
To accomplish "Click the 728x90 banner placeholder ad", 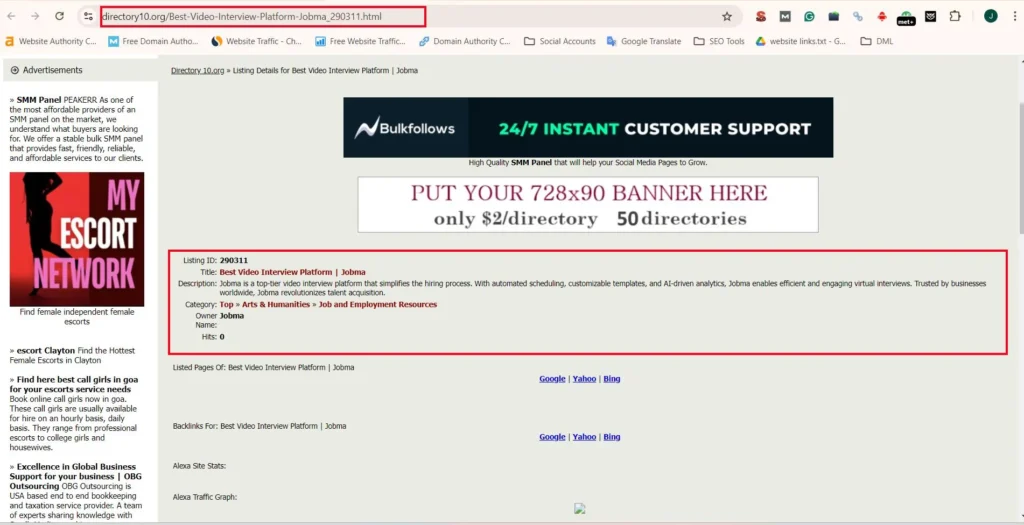I will click(x=588, y=204).
